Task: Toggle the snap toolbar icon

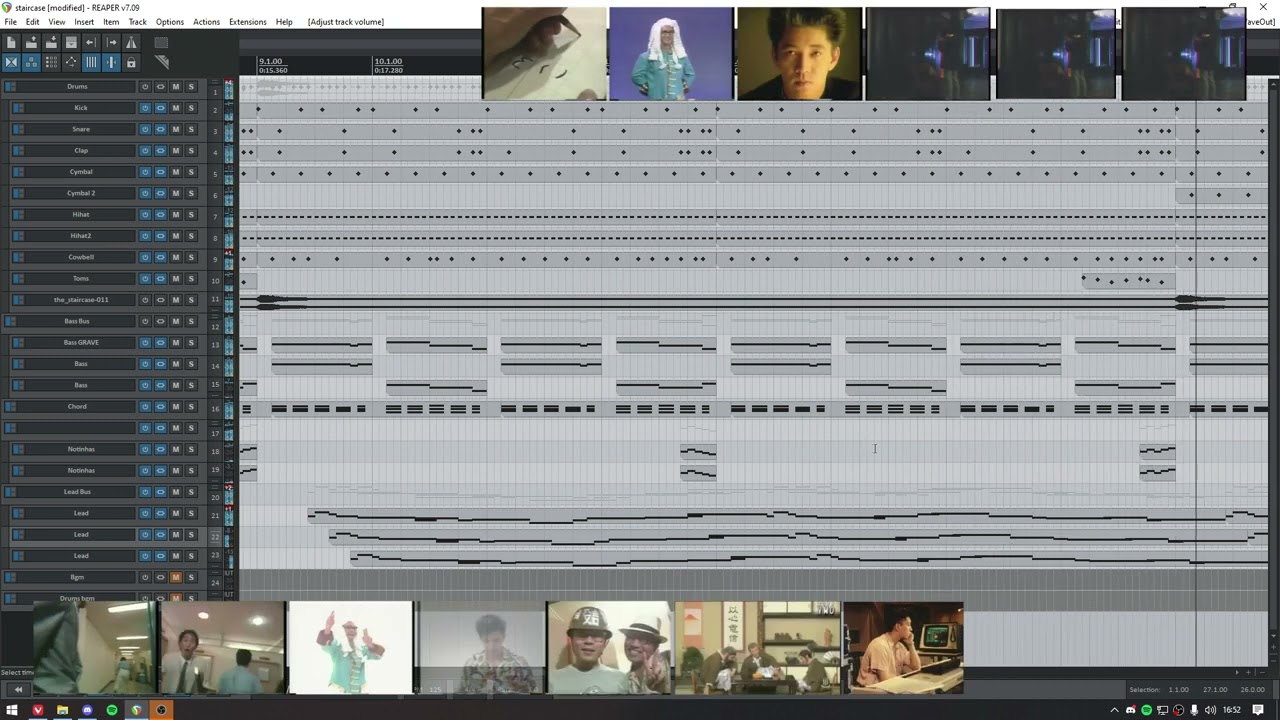Action: (x=111, y=62)
